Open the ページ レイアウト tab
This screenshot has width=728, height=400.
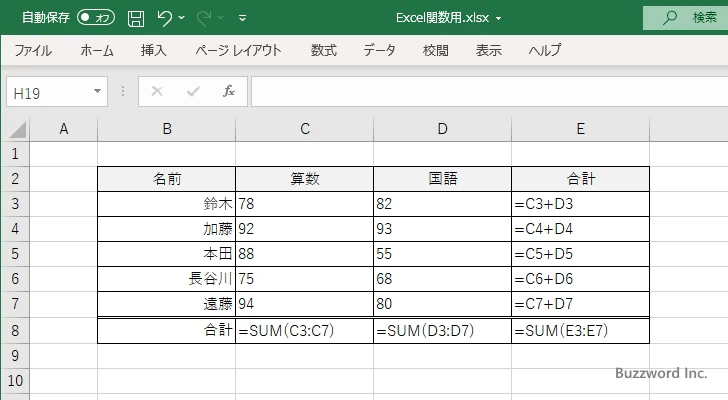tap(238, 50)
